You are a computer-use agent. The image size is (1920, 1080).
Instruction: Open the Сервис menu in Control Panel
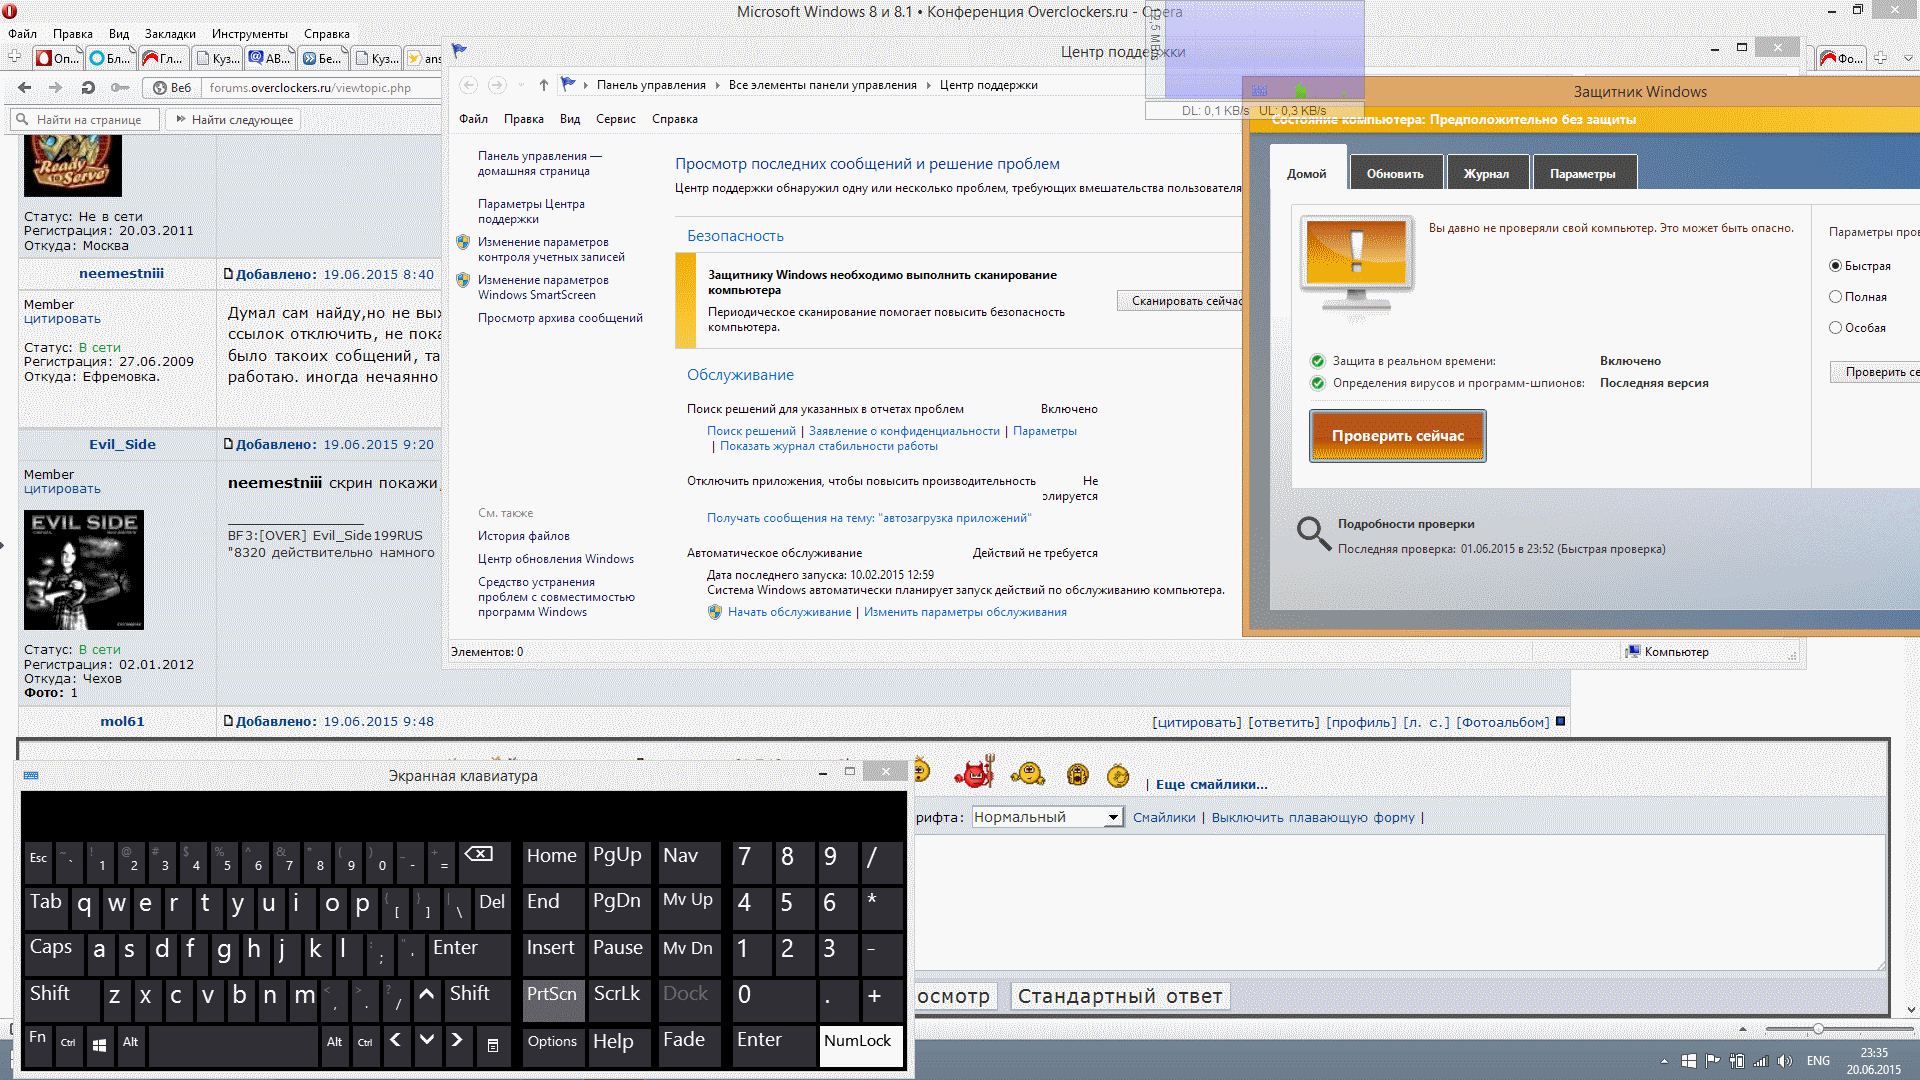coord(615,119)
